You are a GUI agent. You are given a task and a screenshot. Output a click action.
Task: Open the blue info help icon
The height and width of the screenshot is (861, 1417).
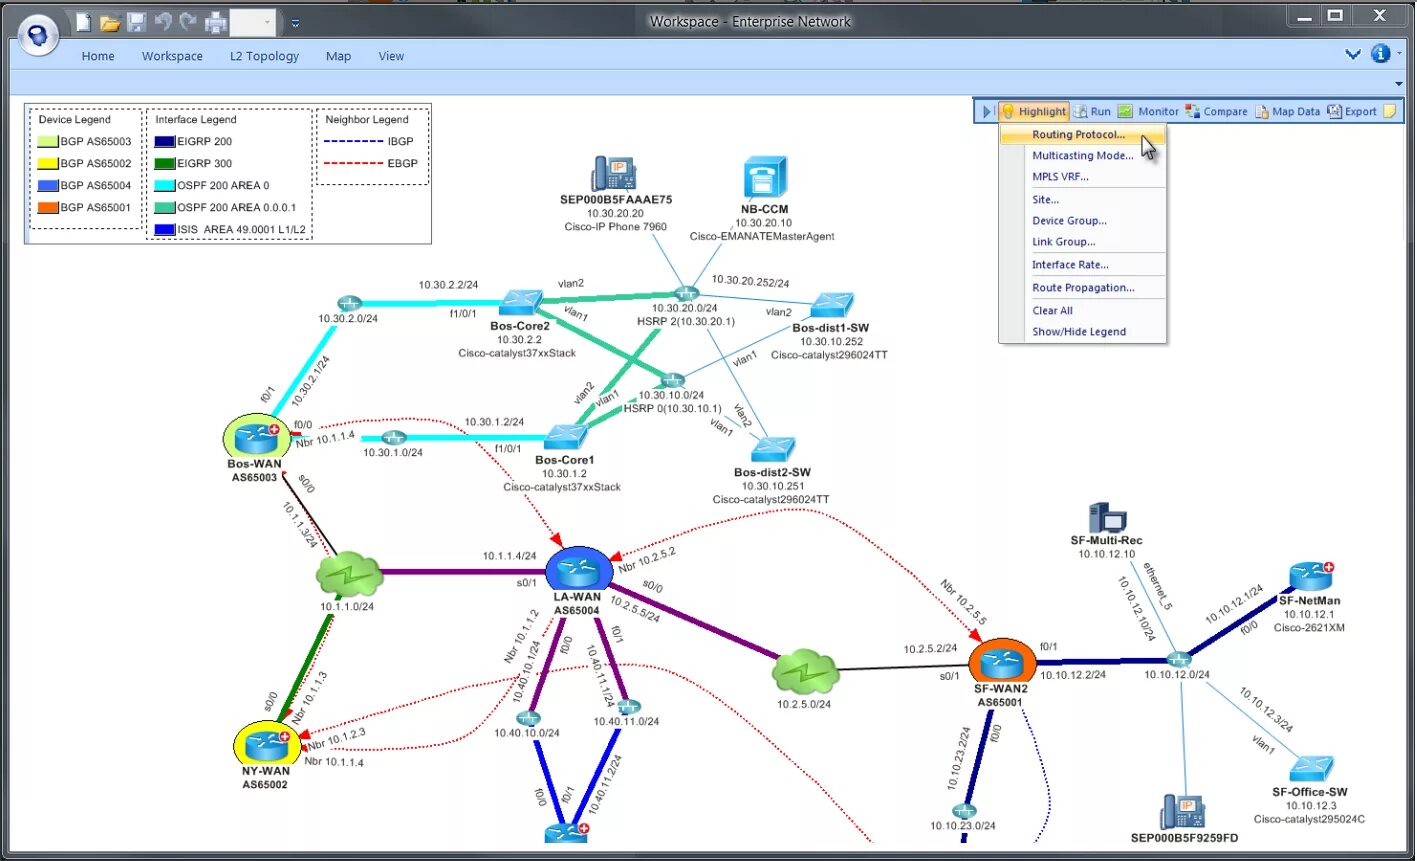click(1381, 54)
